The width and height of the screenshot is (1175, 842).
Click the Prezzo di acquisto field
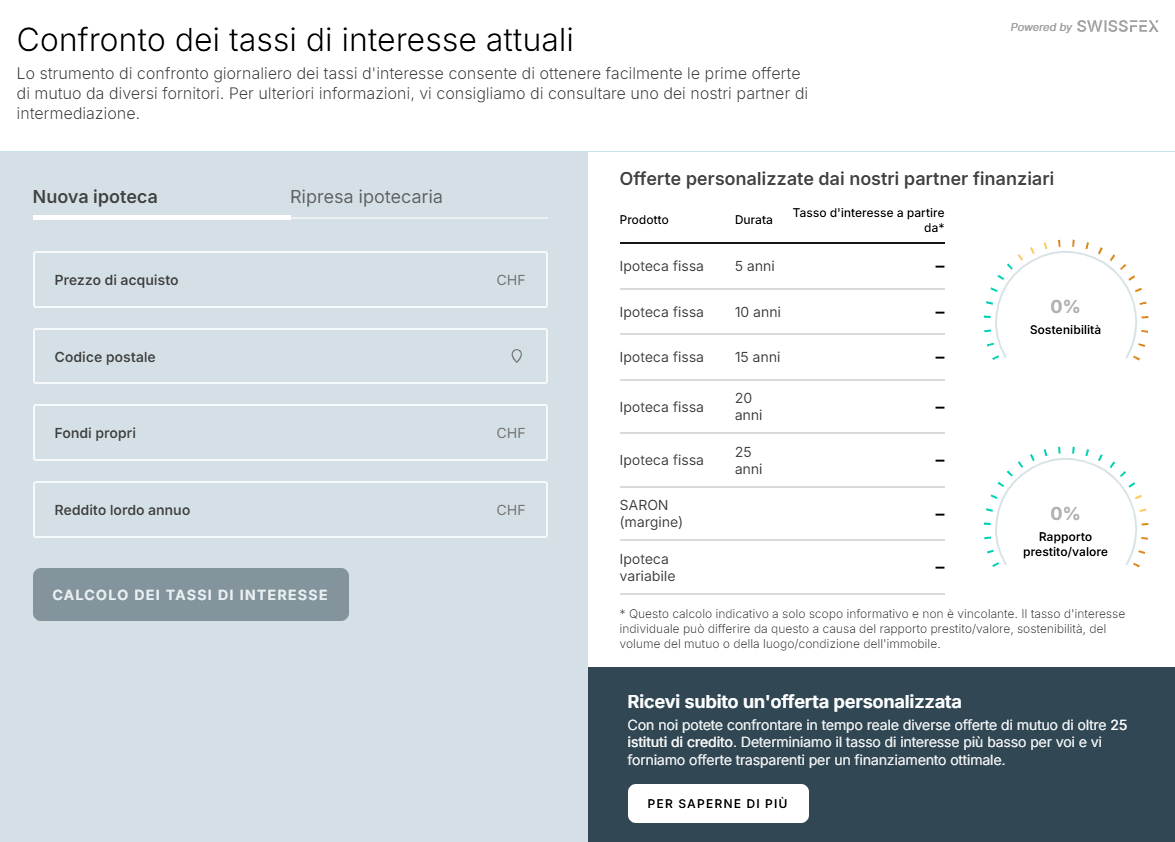click(290, 279)
